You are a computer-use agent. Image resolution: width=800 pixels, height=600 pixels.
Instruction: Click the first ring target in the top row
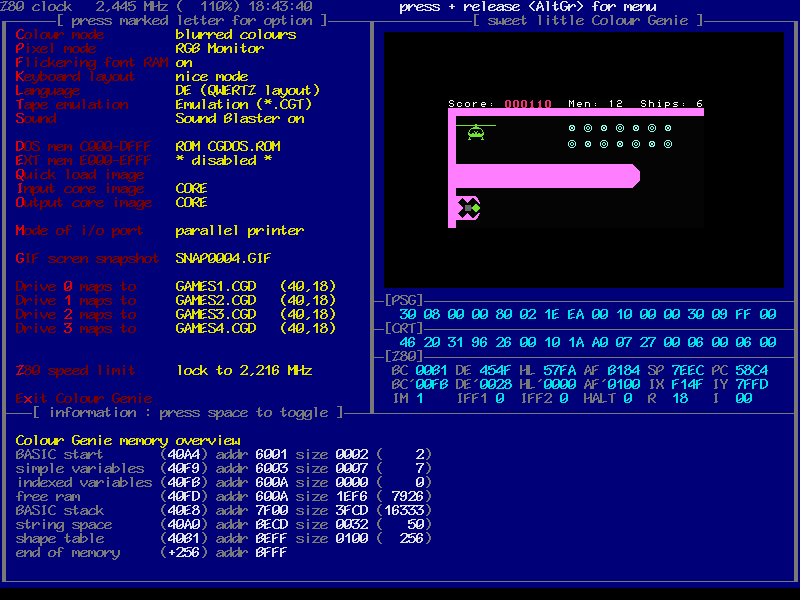(x=572, y=128)
